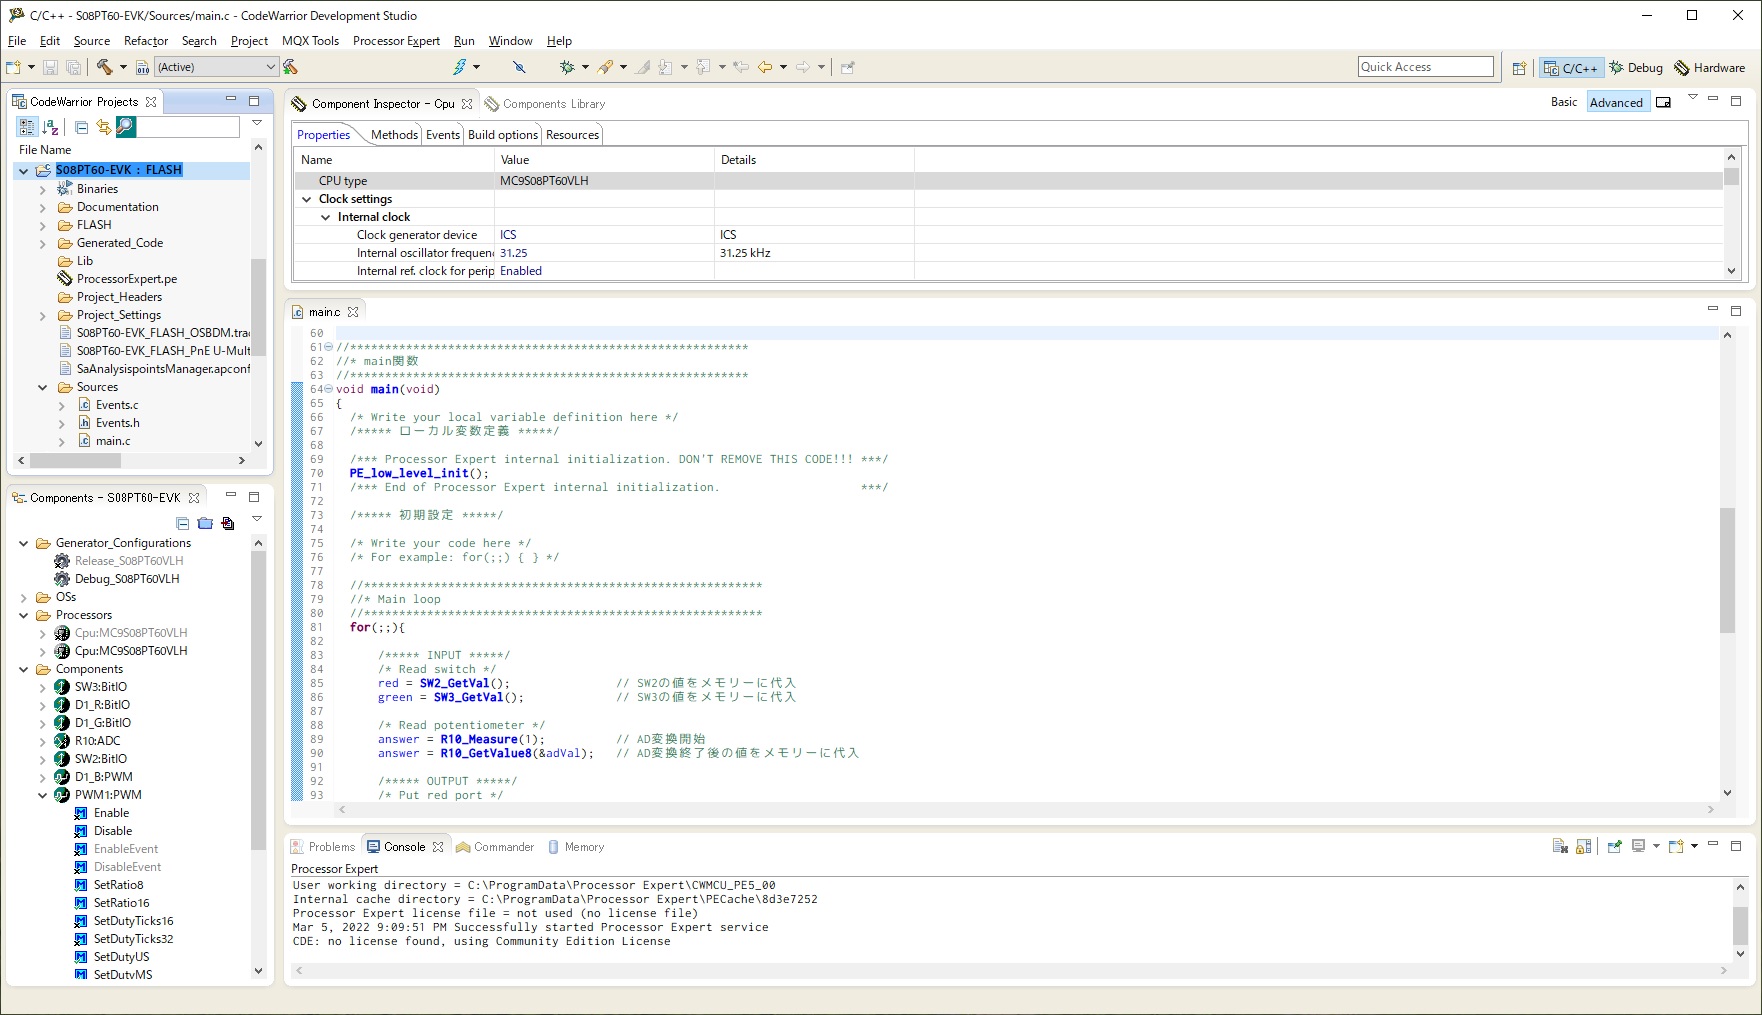Image resolution: width=1762 pixels, height=1015 pixels.
Task: Click the Build hammer icon in toolbar
Action: tap(104, 67)
